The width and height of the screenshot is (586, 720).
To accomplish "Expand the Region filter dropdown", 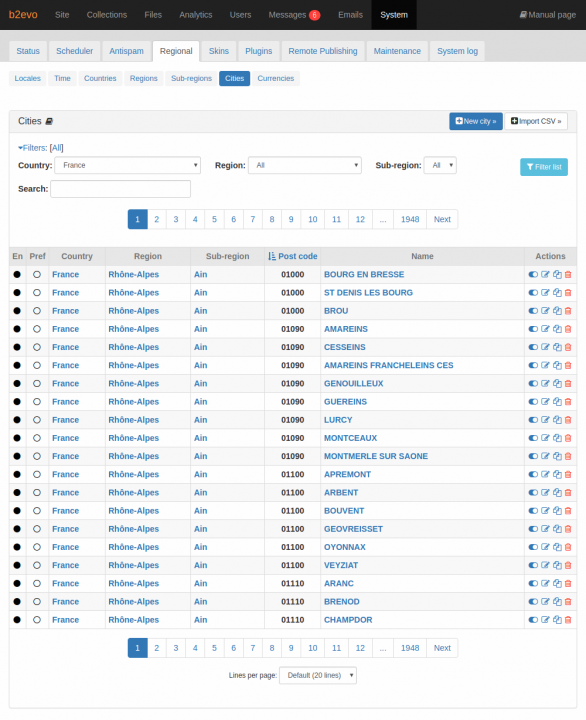I will click(305, 165).
